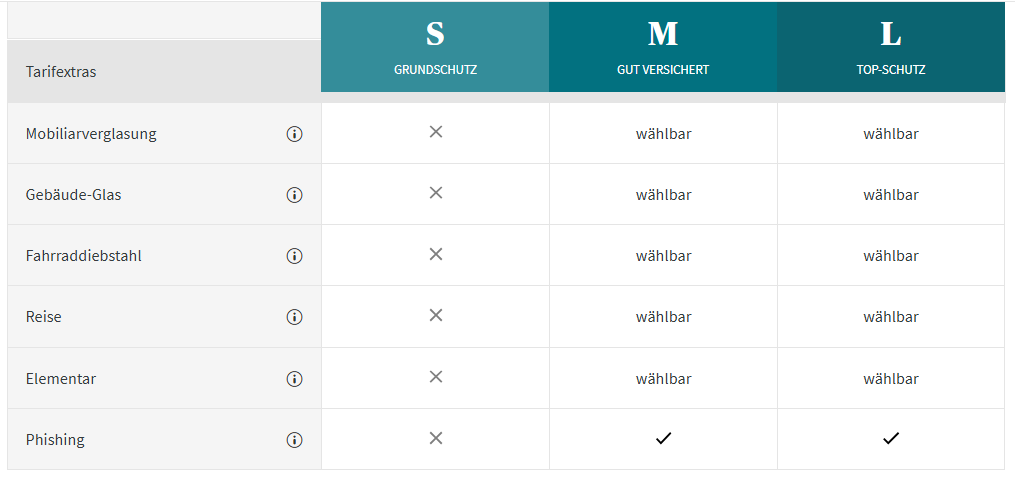Open info icon for Gebäude-Glas
The height and width of the screenshot is (480, 1015).
pyautogui.click(x=294, y=195)
